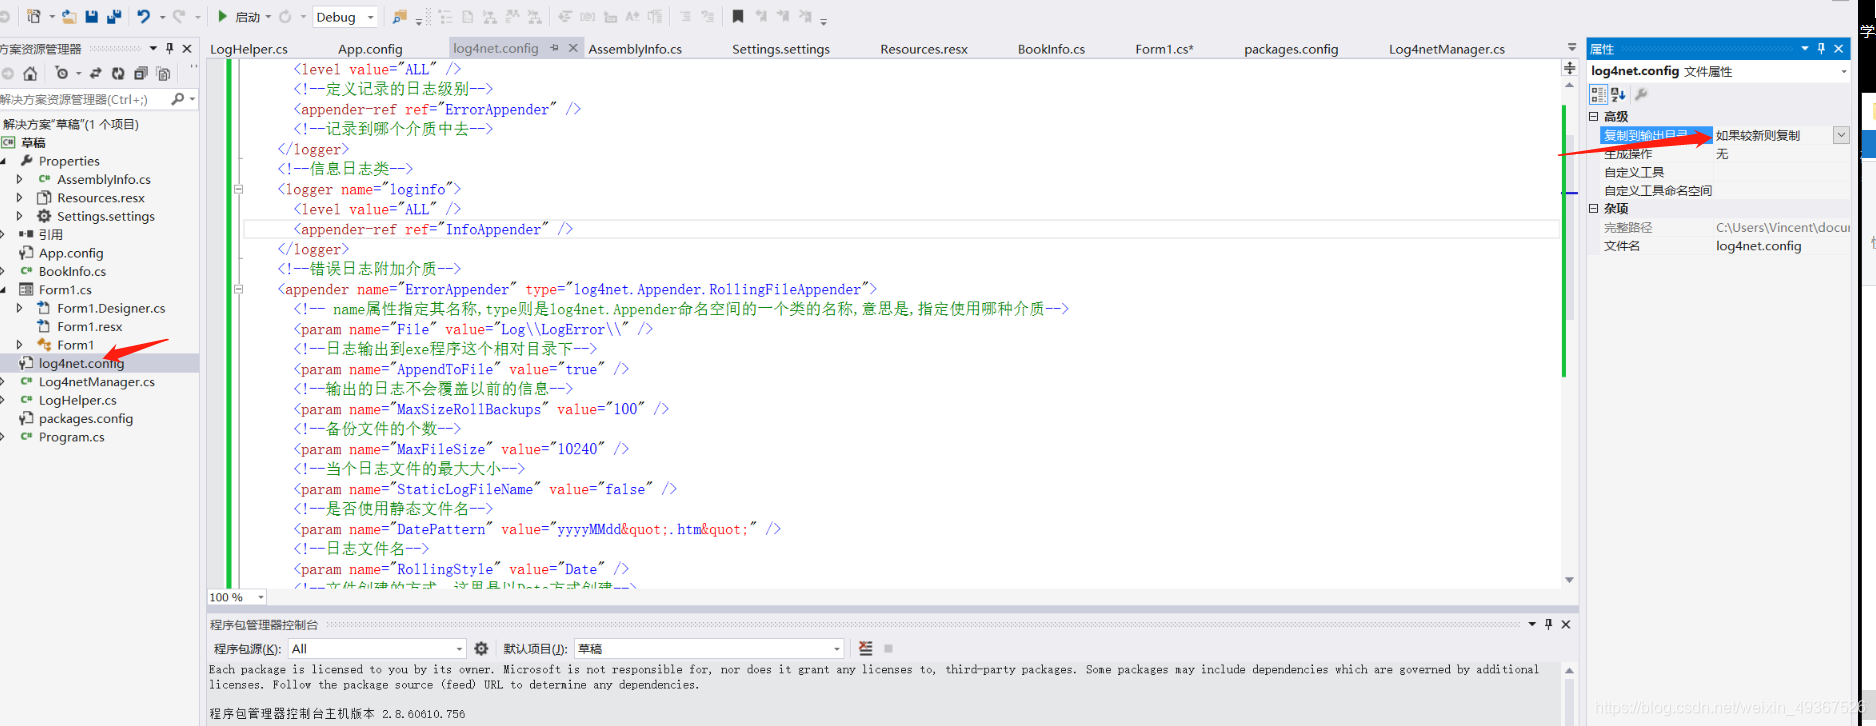Collapse the advanced category in Properties
1876x726 pixels.
1594,116
